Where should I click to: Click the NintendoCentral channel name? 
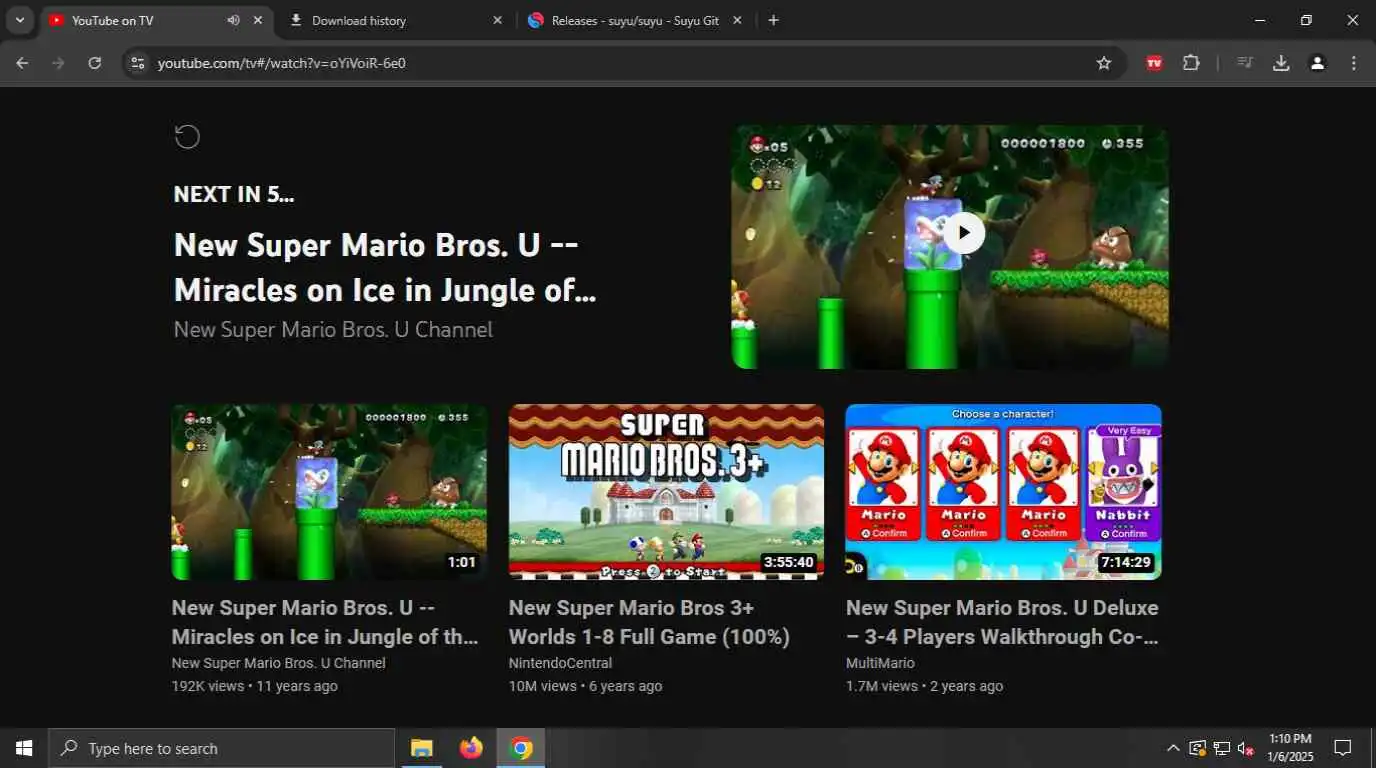click(x=560, y=663)
